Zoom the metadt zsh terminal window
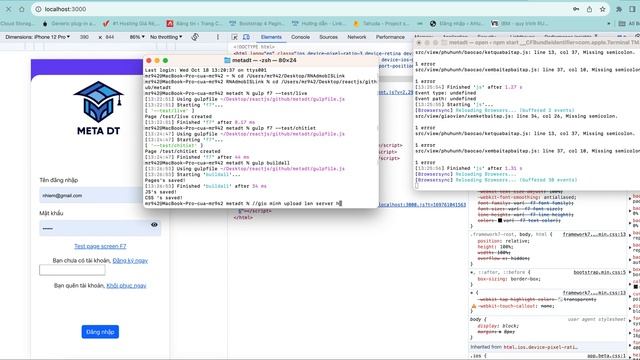640x360 pixels. (x=165, y=60)
